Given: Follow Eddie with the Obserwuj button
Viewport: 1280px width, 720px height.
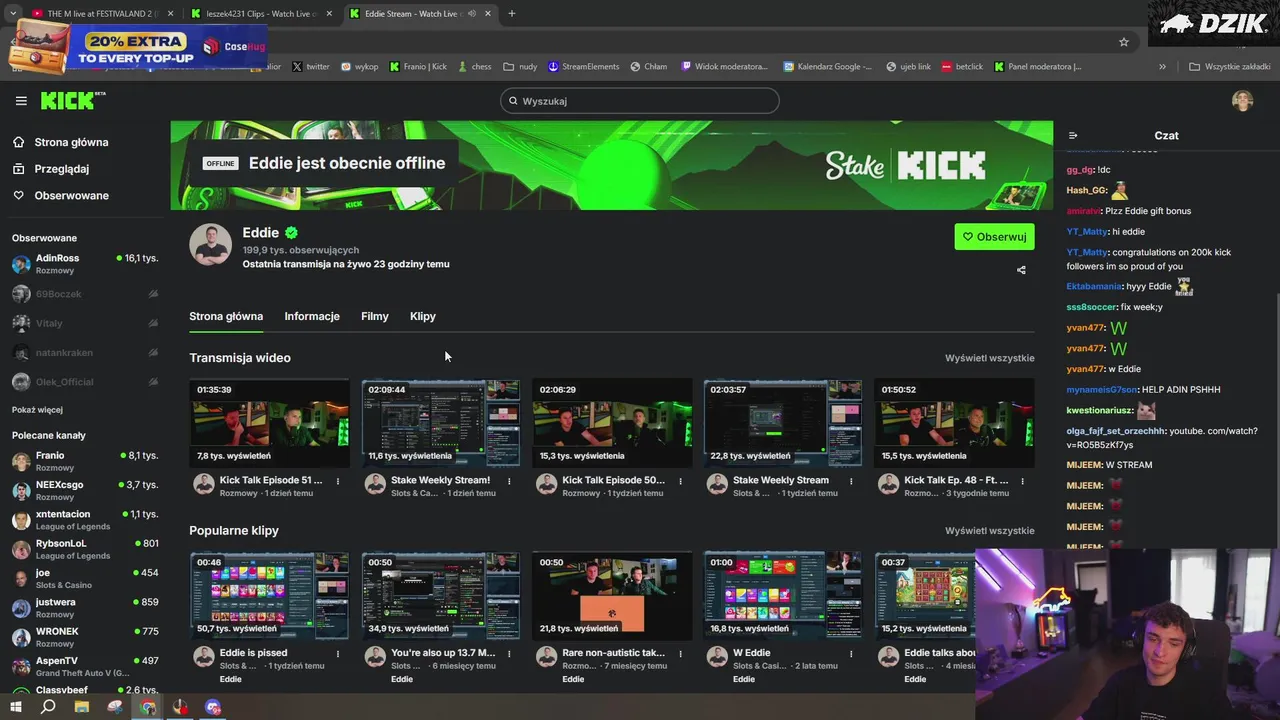Looking at the screenshot, I should coord(994,237).
